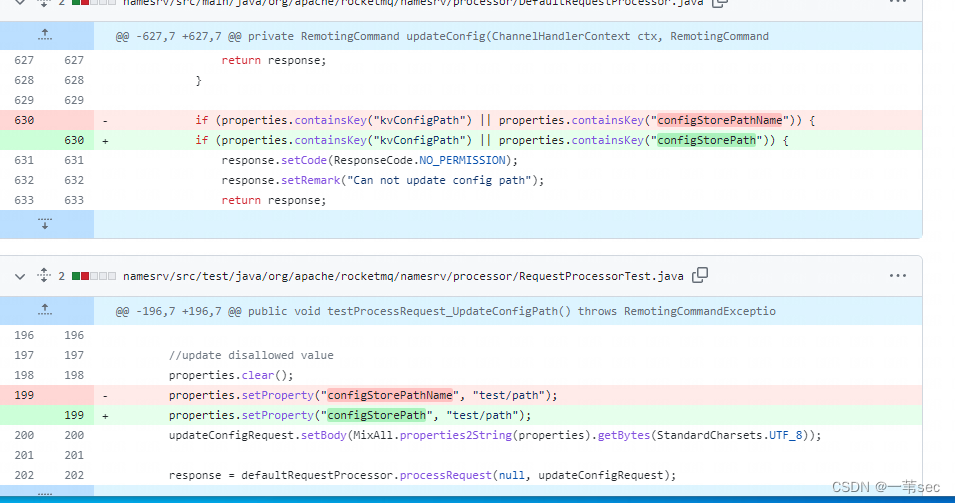Image resolution: width=955 pixels, height=503 pixels.
Task: Click "return response;" on line 627
Action: tap(273, 60)
